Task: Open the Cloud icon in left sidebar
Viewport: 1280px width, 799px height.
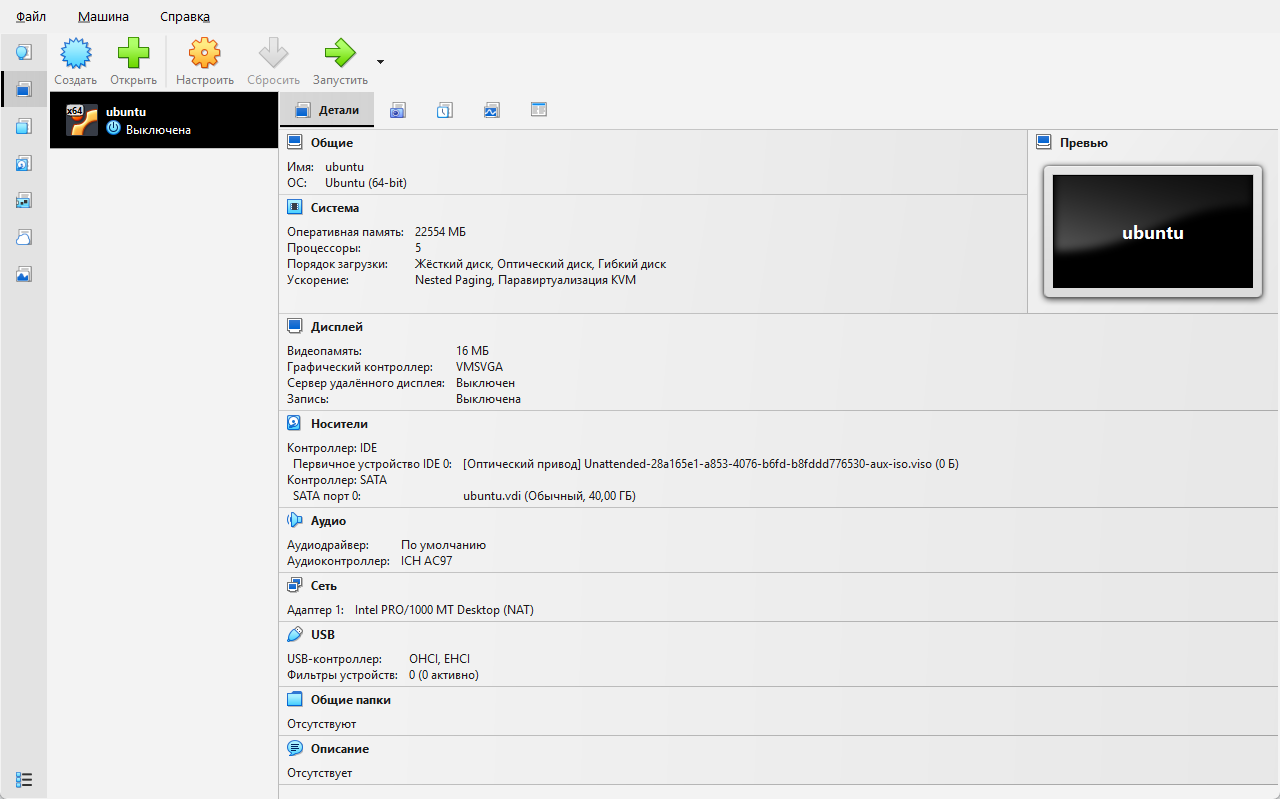Action: coord(24,237)
